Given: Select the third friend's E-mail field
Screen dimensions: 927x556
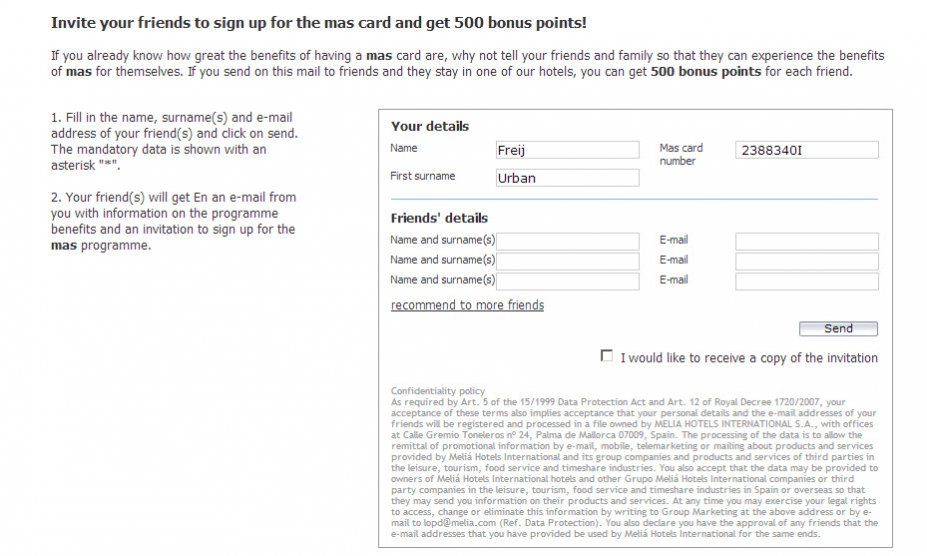Looking at the screenshot, I should pos(806,281).
